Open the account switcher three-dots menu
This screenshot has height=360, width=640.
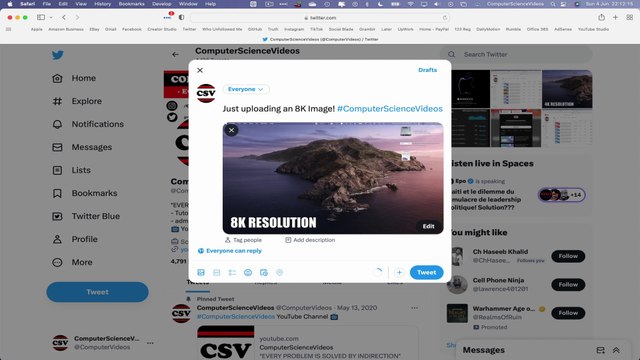(150, 343)
